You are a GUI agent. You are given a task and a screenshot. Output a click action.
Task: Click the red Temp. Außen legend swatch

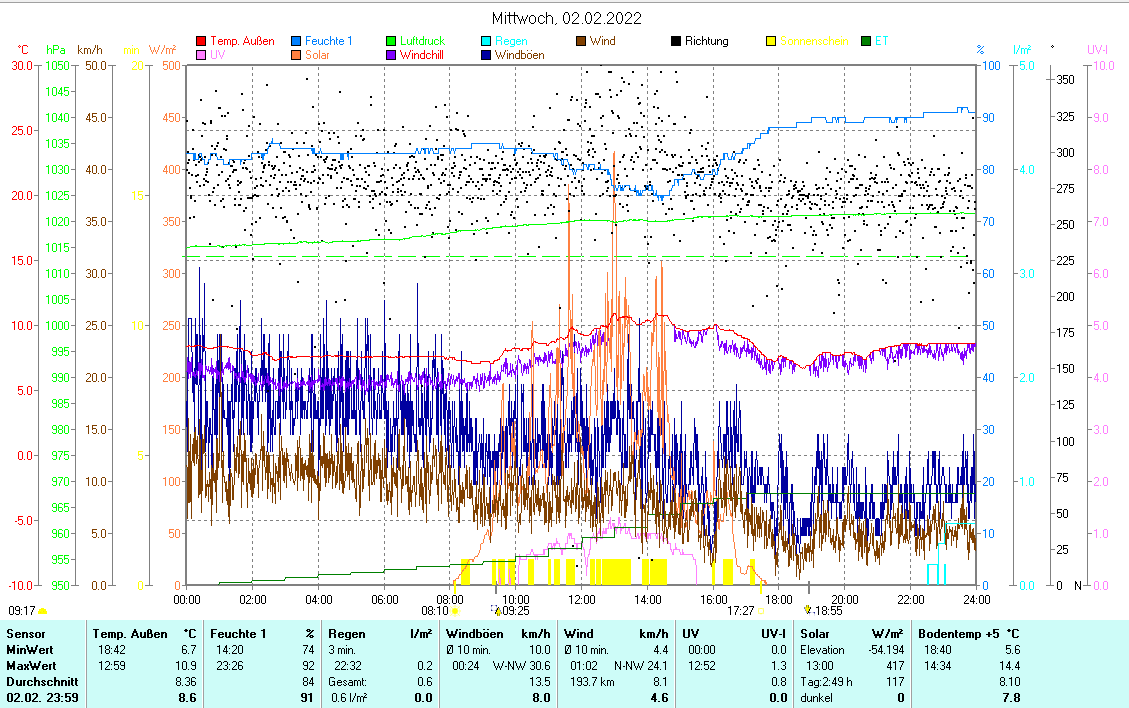click(x=201, y=42)
